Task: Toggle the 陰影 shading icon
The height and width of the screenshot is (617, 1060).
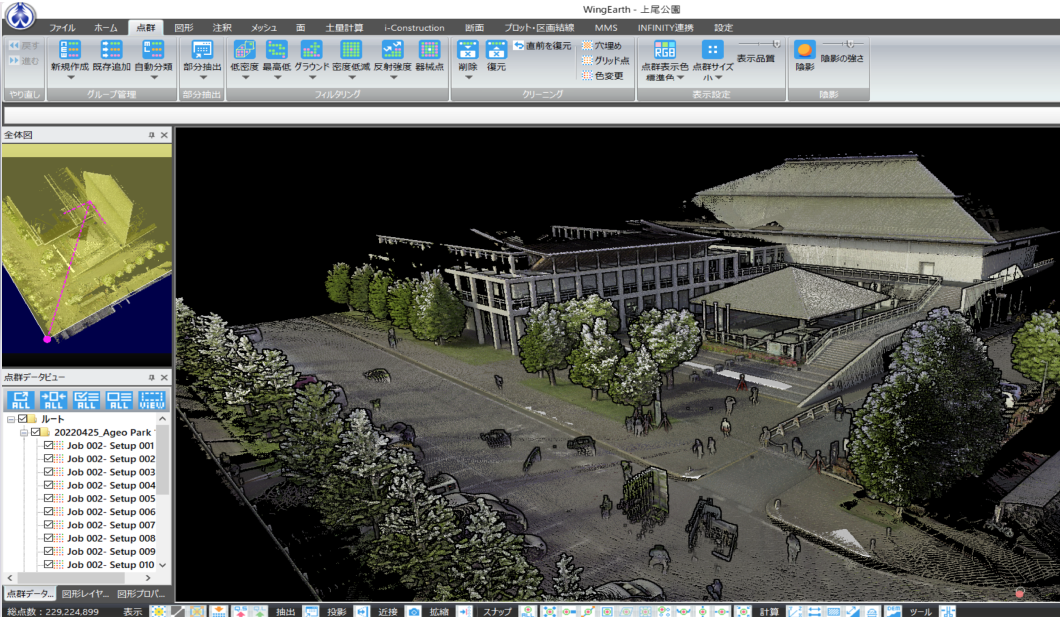Action: pyautogui.click(x=804, y=49)
